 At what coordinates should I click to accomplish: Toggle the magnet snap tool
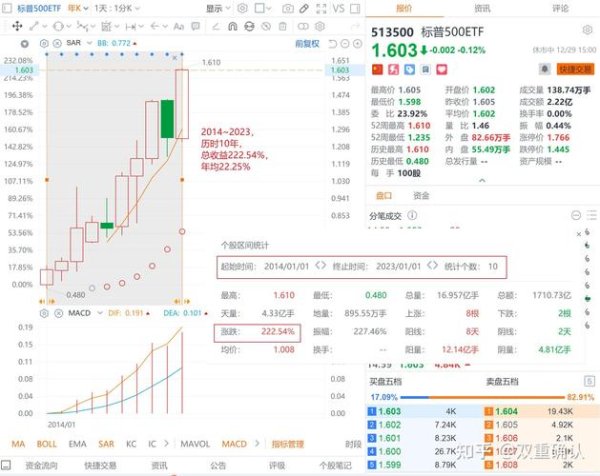tap(232, 26)
